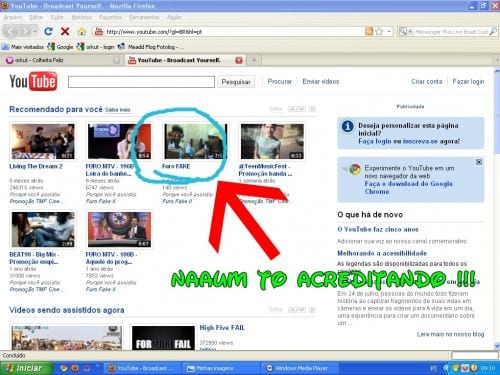Image resolution: width=500 pixels, height=375 pixels.
Task: Open the browser home page icon
Action: (82, 32)
